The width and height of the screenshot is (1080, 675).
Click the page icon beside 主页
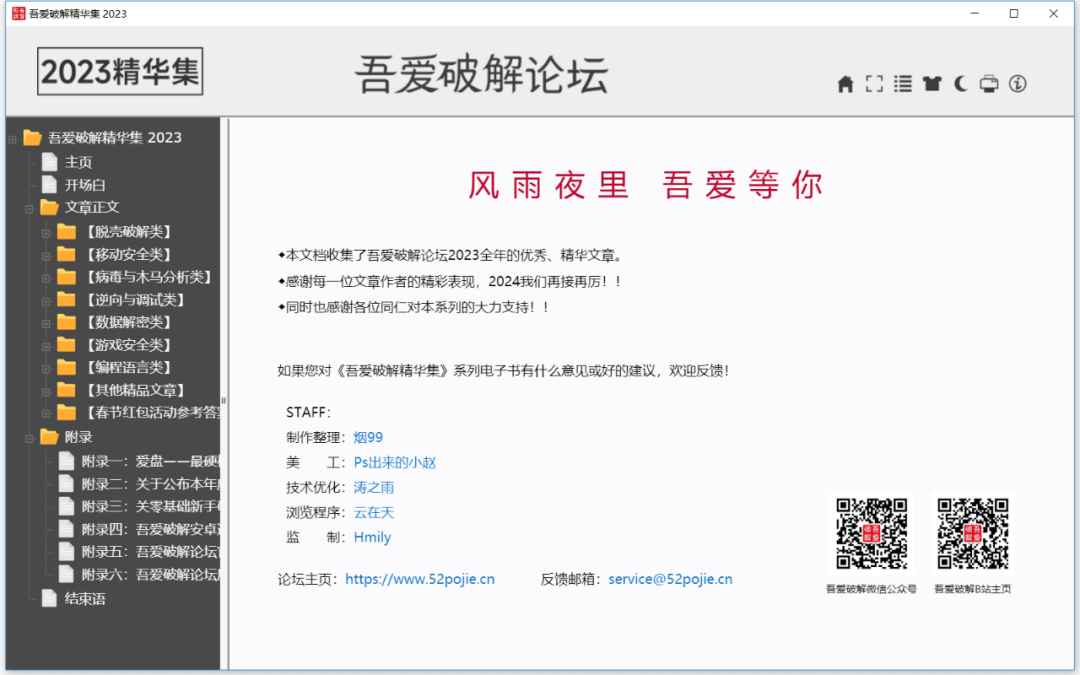[49, 162]
